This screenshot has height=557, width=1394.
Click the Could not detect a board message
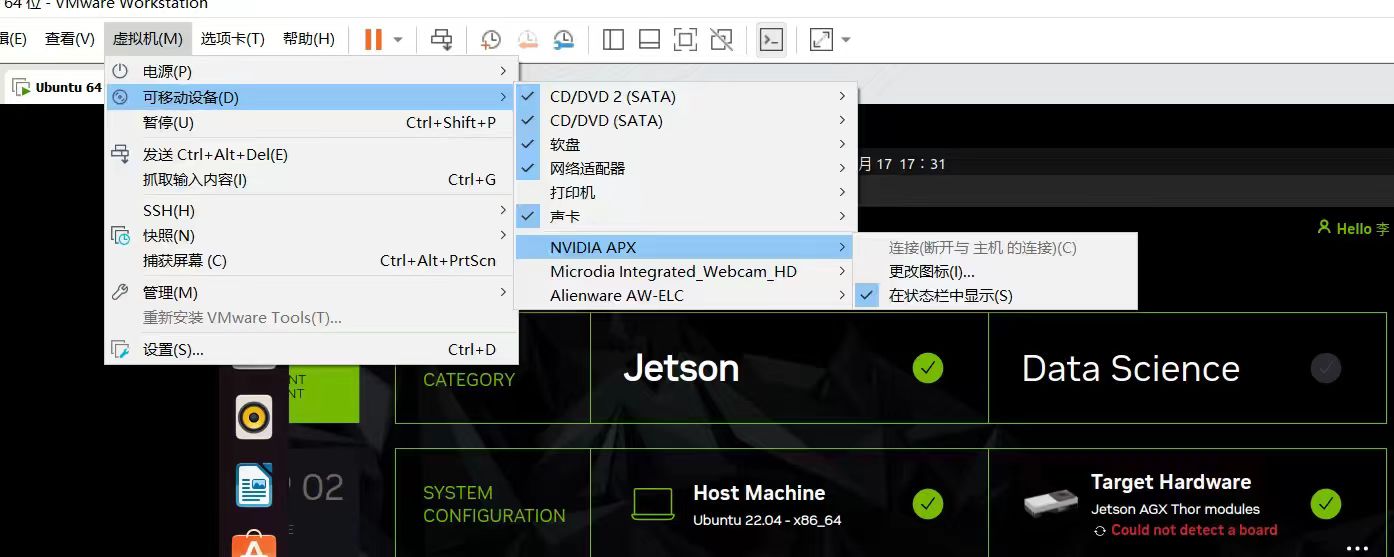point(1194,530)
